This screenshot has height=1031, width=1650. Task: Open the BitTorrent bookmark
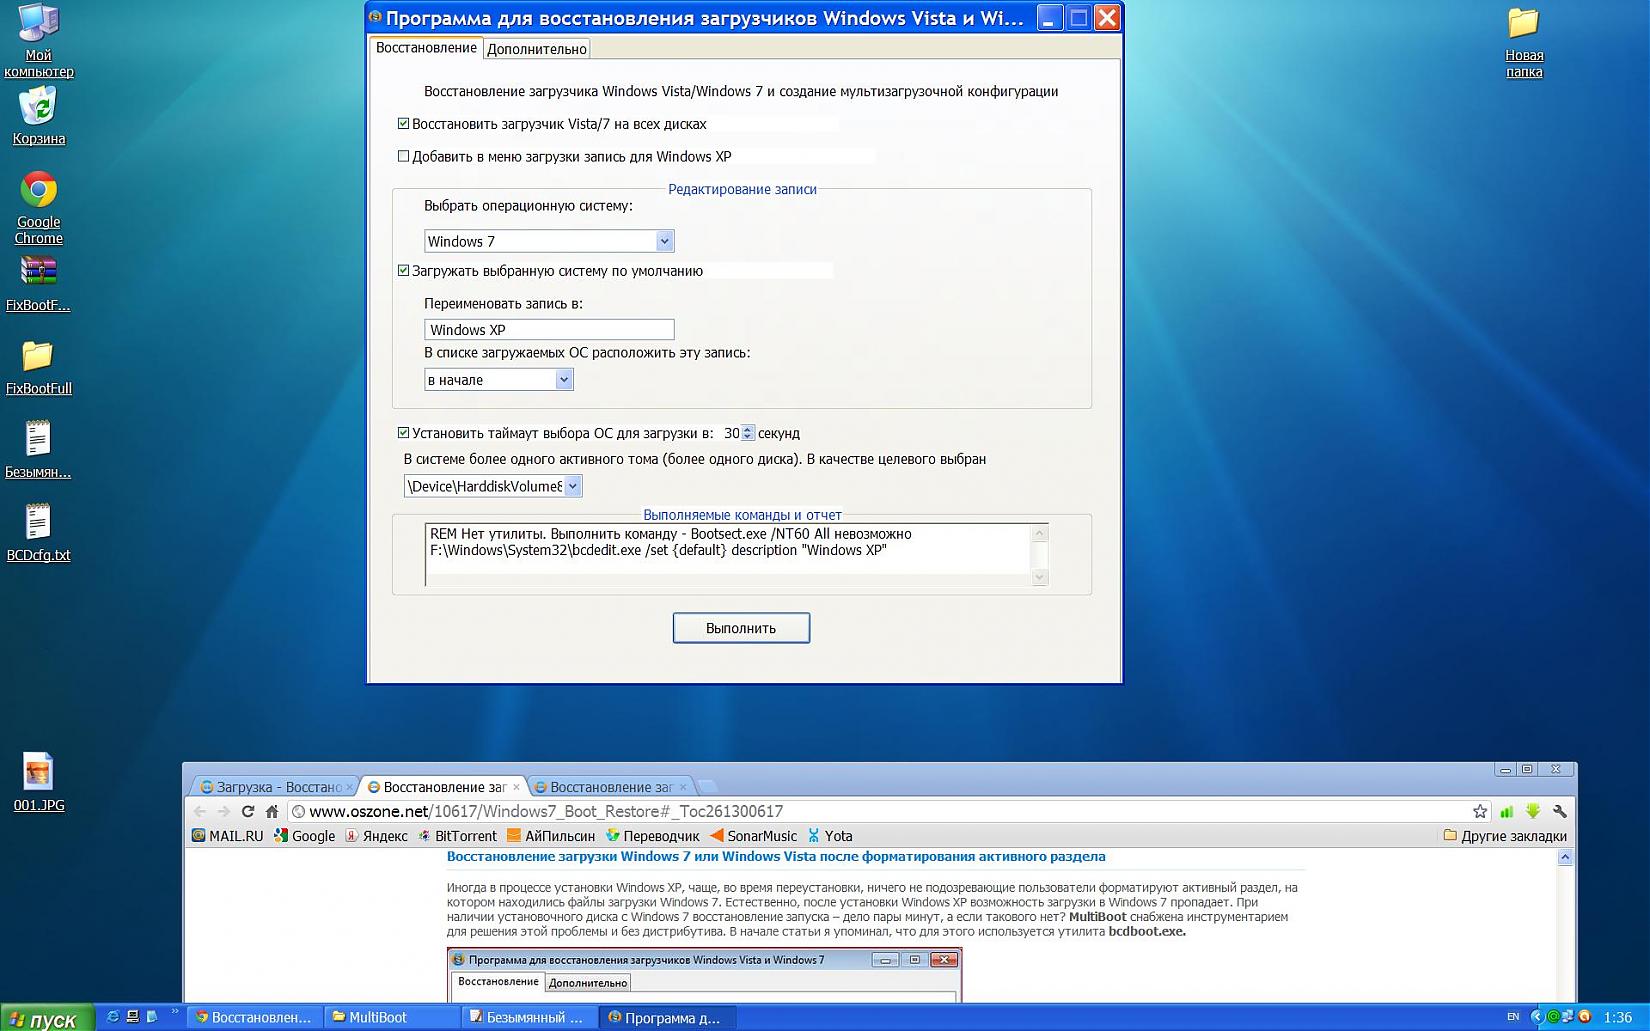[x=457, y=836]
